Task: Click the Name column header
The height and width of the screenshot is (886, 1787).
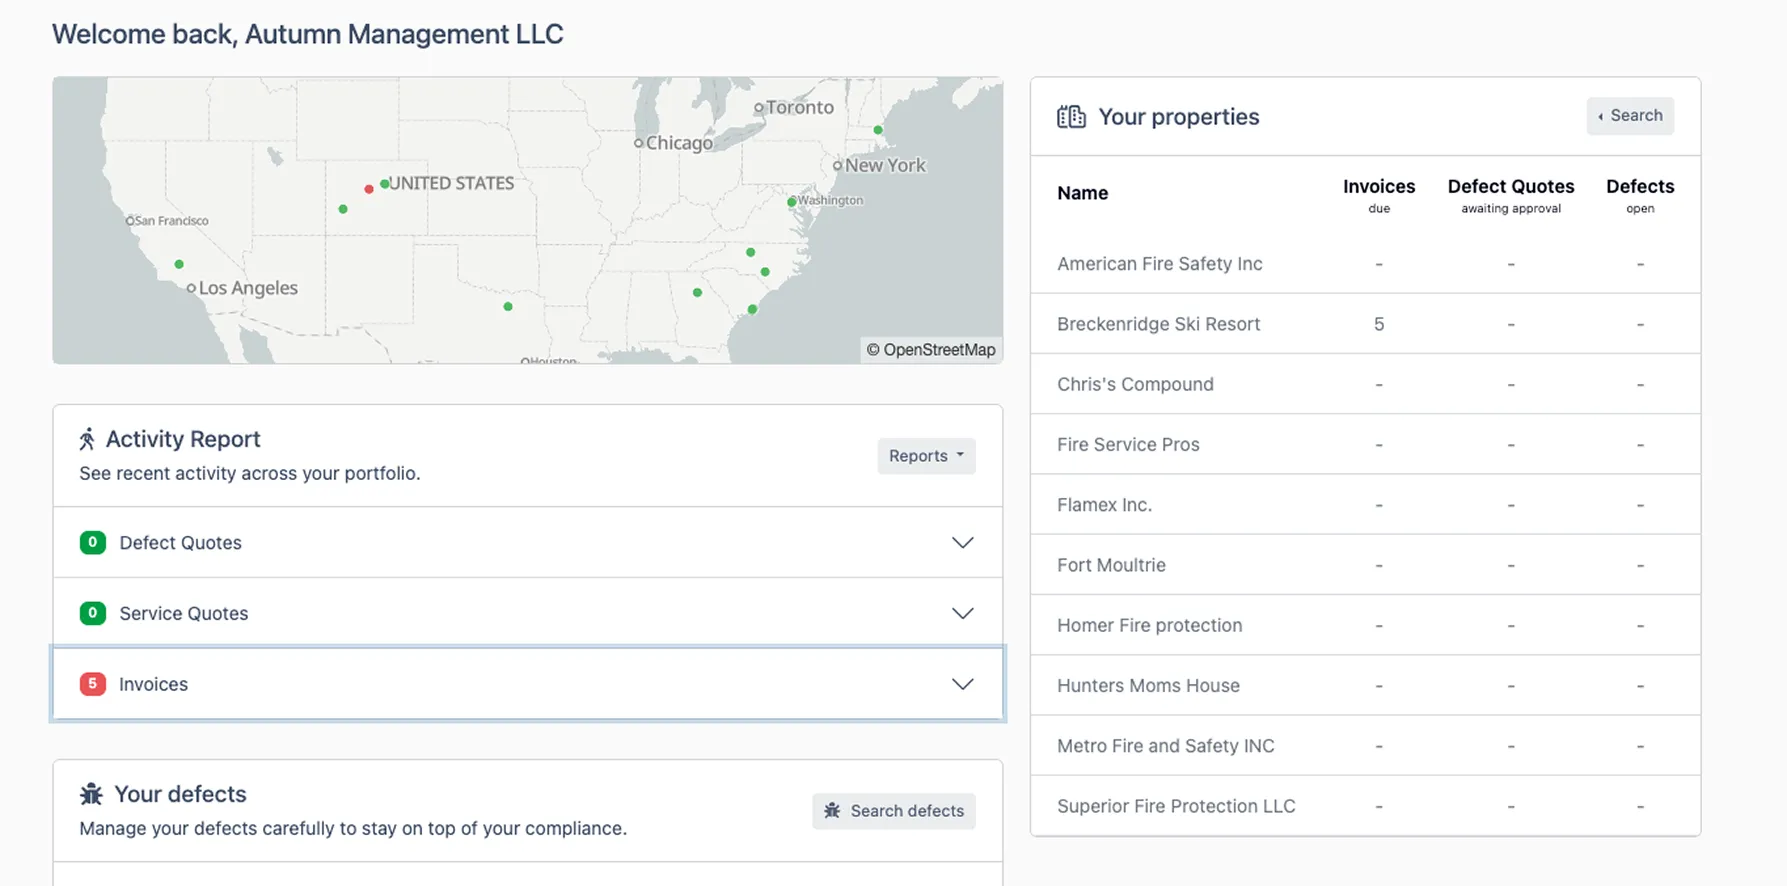Action: click(x=1082, y=193)
